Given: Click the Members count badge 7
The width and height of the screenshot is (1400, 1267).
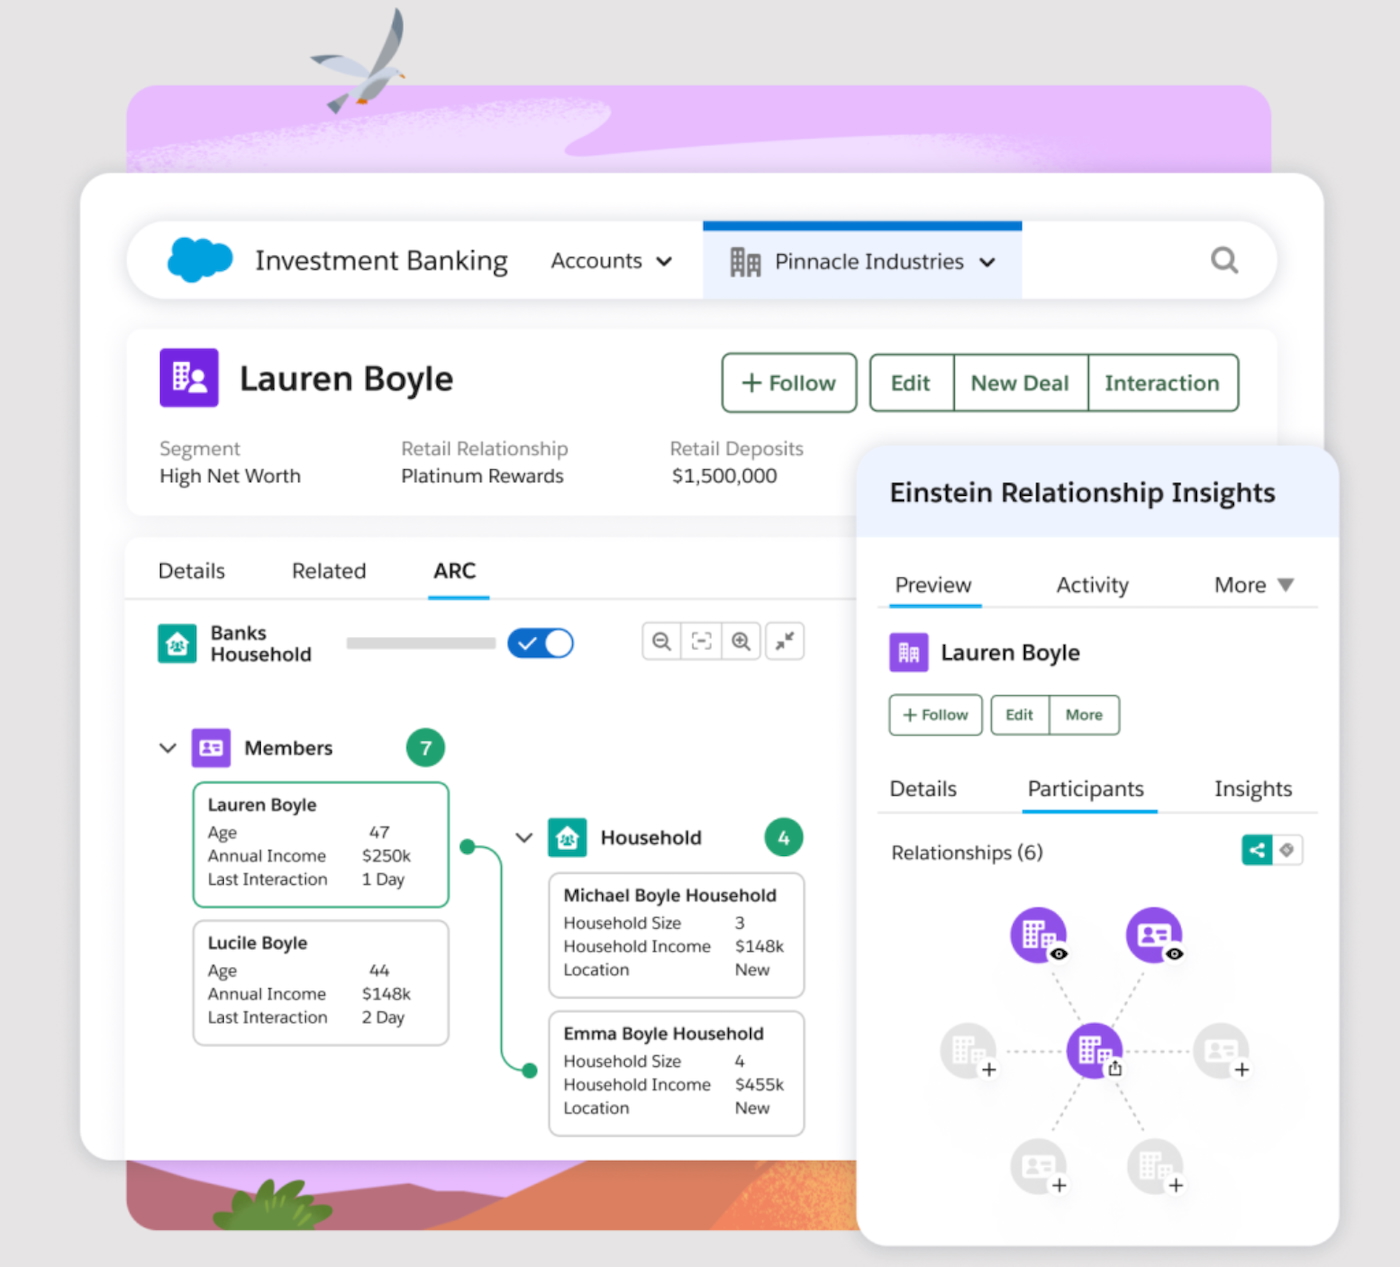Looking at the screenshot, I should [x=426, y=748].
